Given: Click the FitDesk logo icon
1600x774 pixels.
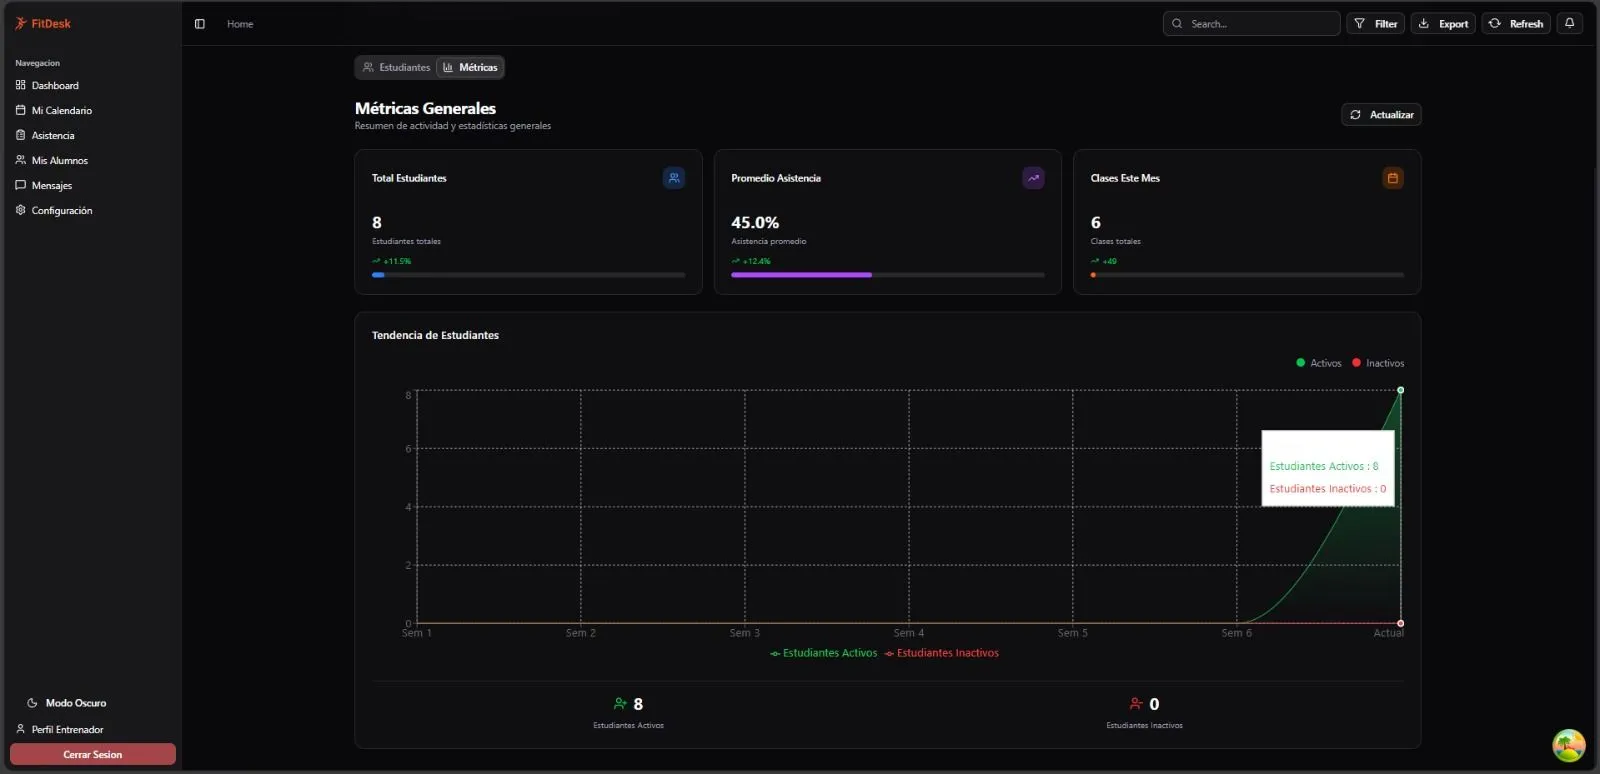Looking at the screenshot, I should [x=20, y=23].
